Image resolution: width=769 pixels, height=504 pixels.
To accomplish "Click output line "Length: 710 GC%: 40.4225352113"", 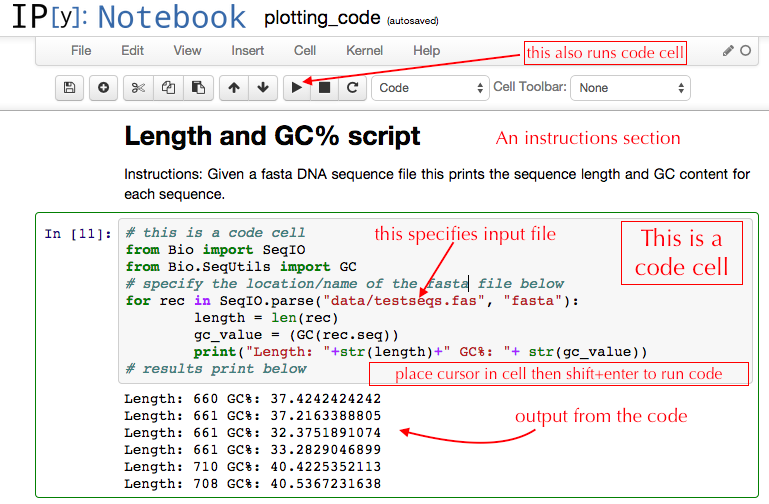I will coord(253,467).
